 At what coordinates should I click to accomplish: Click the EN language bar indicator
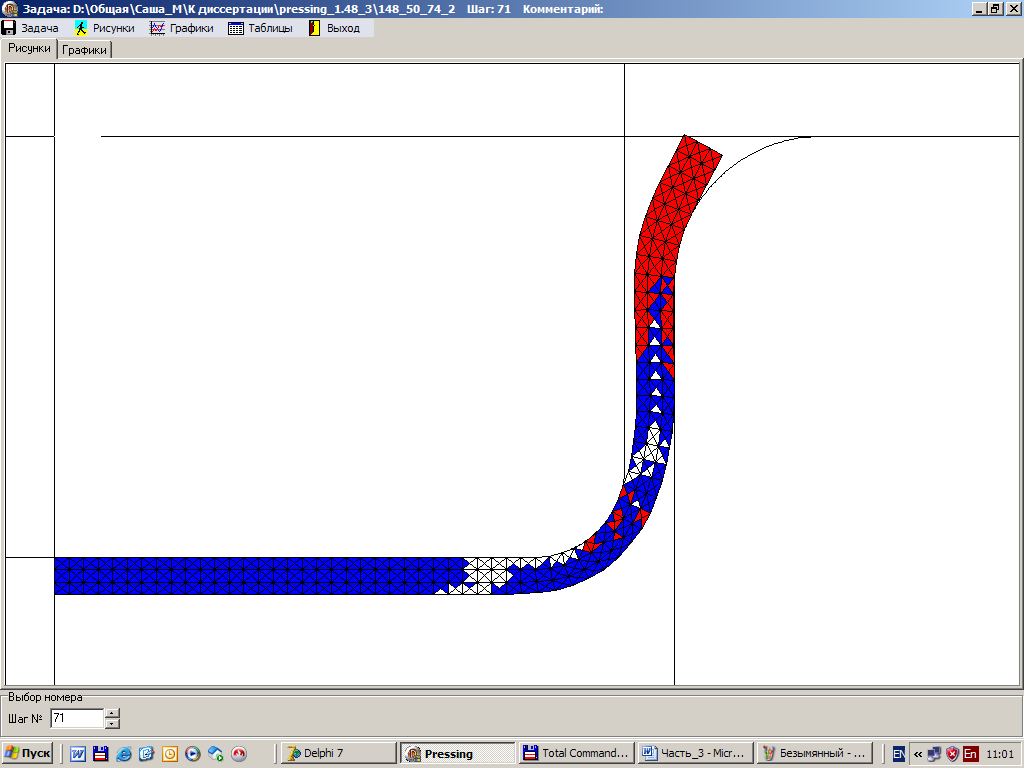[899, 753]
